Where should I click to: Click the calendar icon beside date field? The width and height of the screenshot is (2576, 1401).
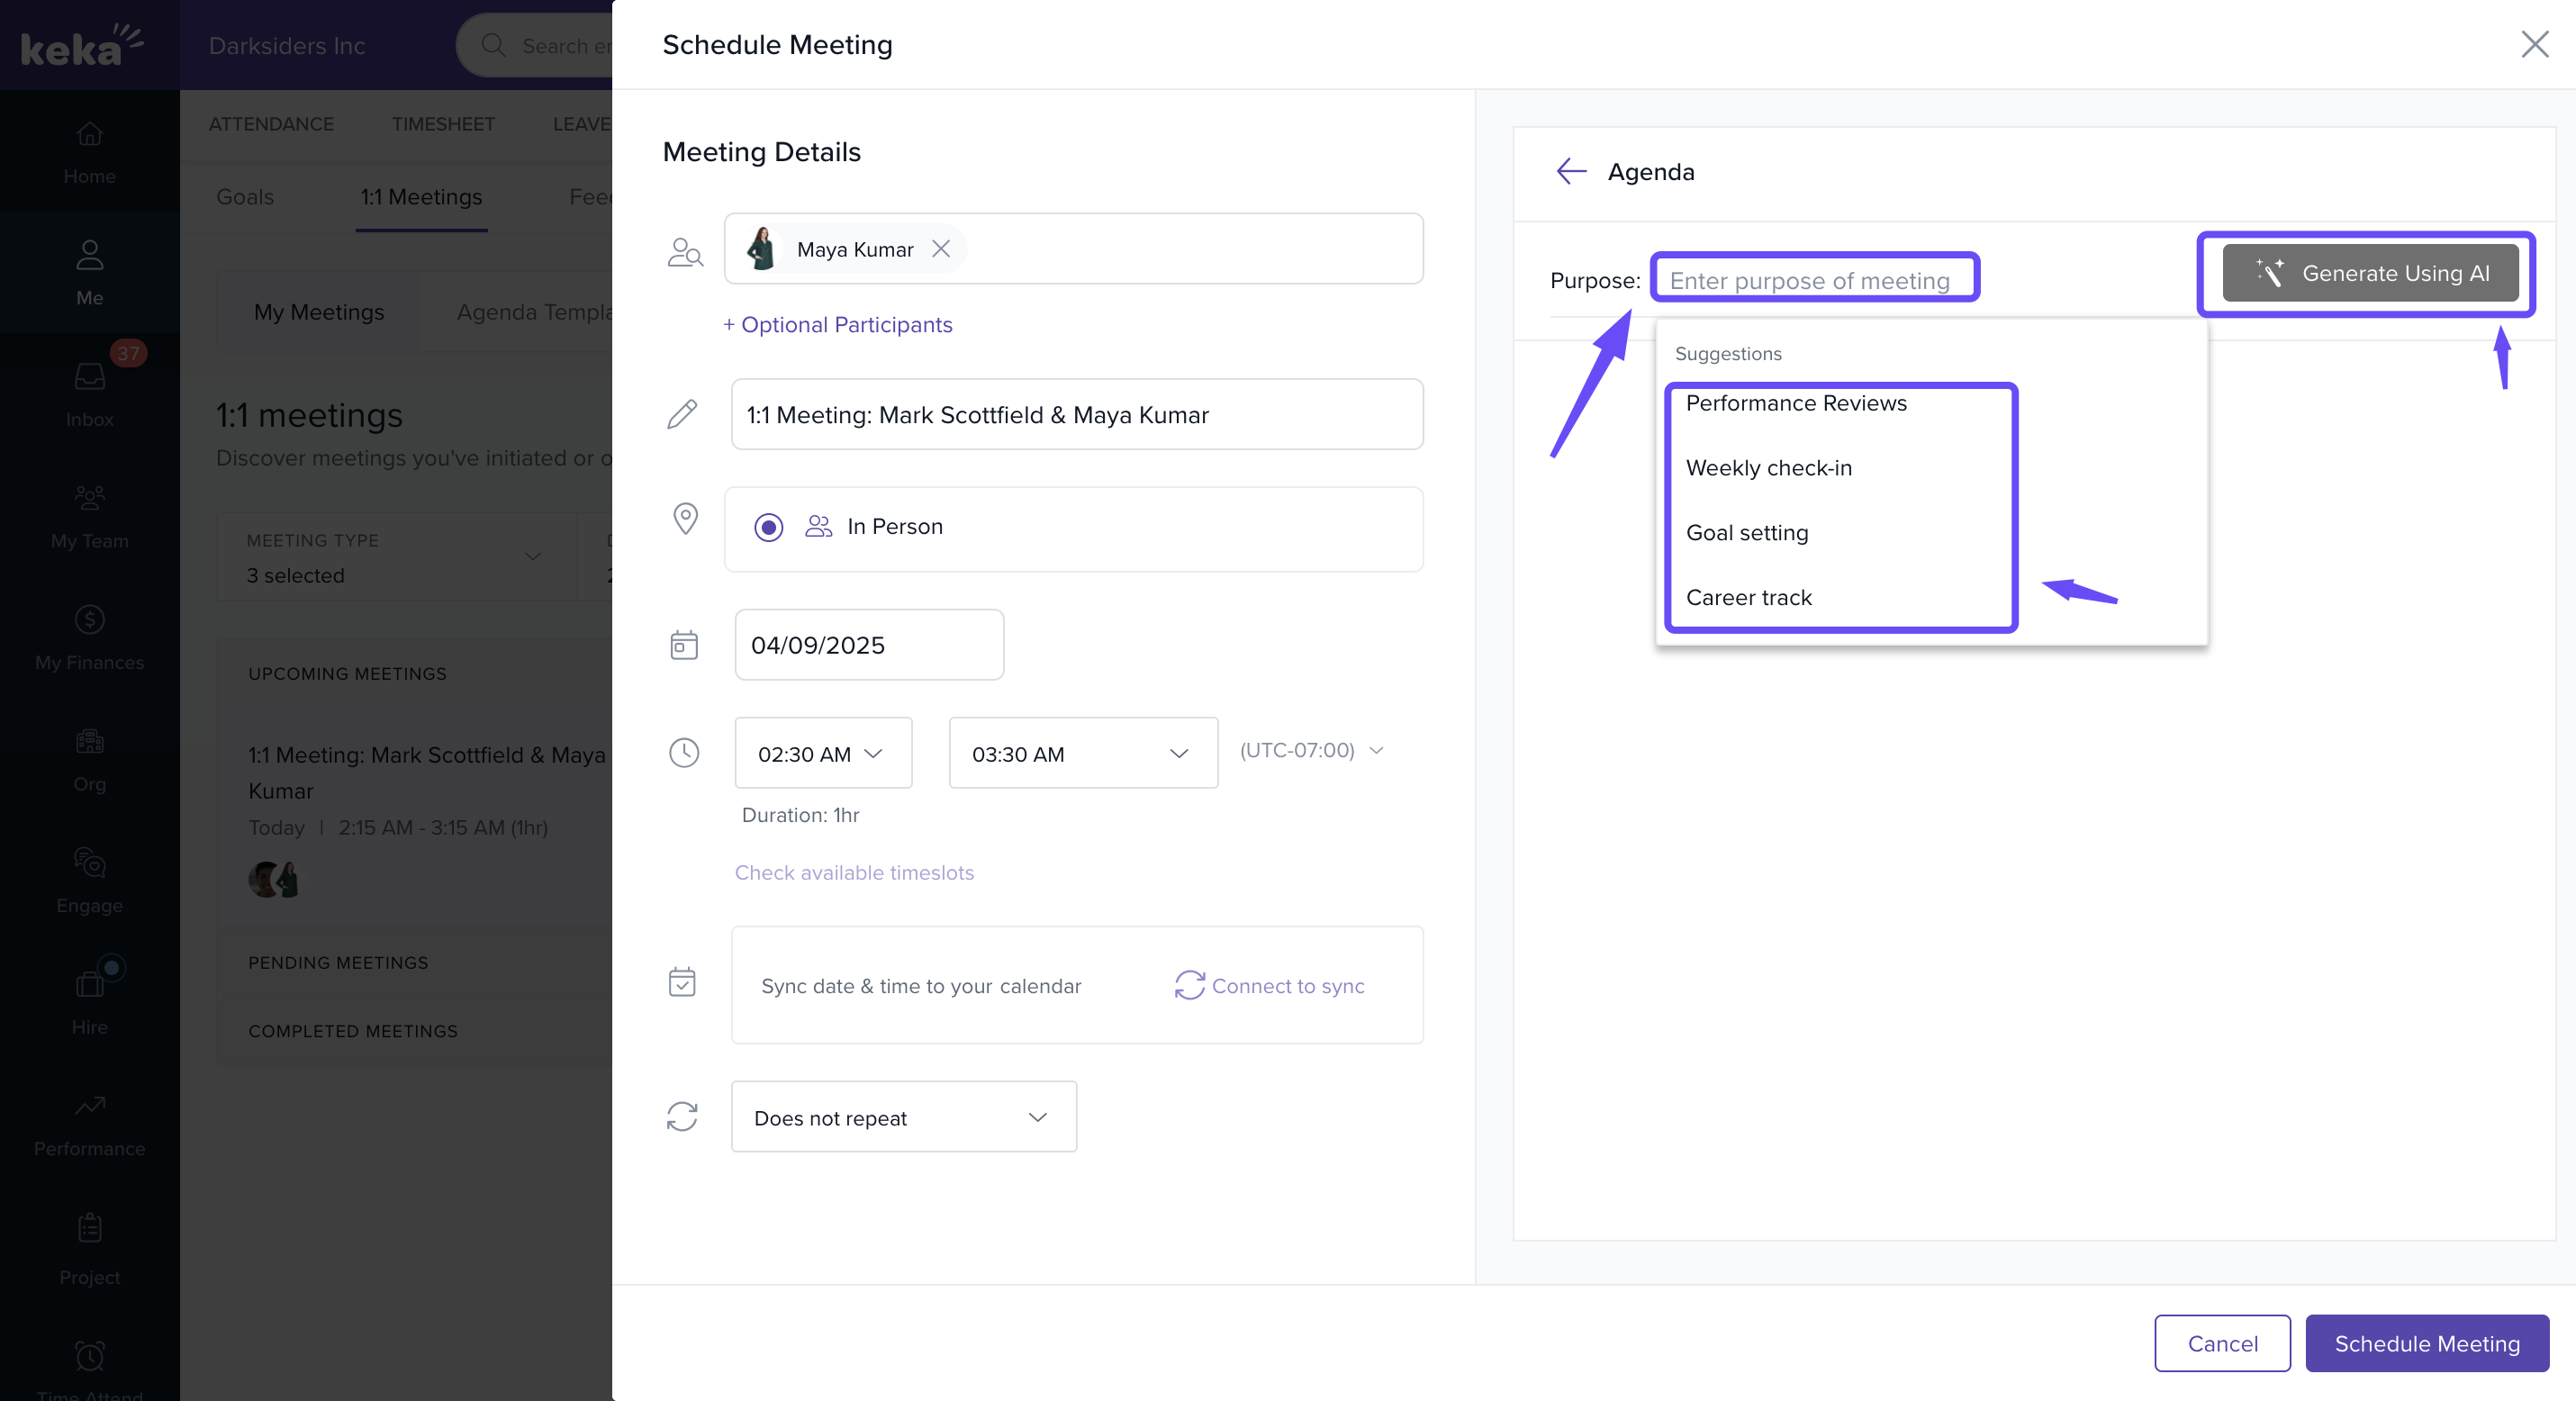[684, 645]
